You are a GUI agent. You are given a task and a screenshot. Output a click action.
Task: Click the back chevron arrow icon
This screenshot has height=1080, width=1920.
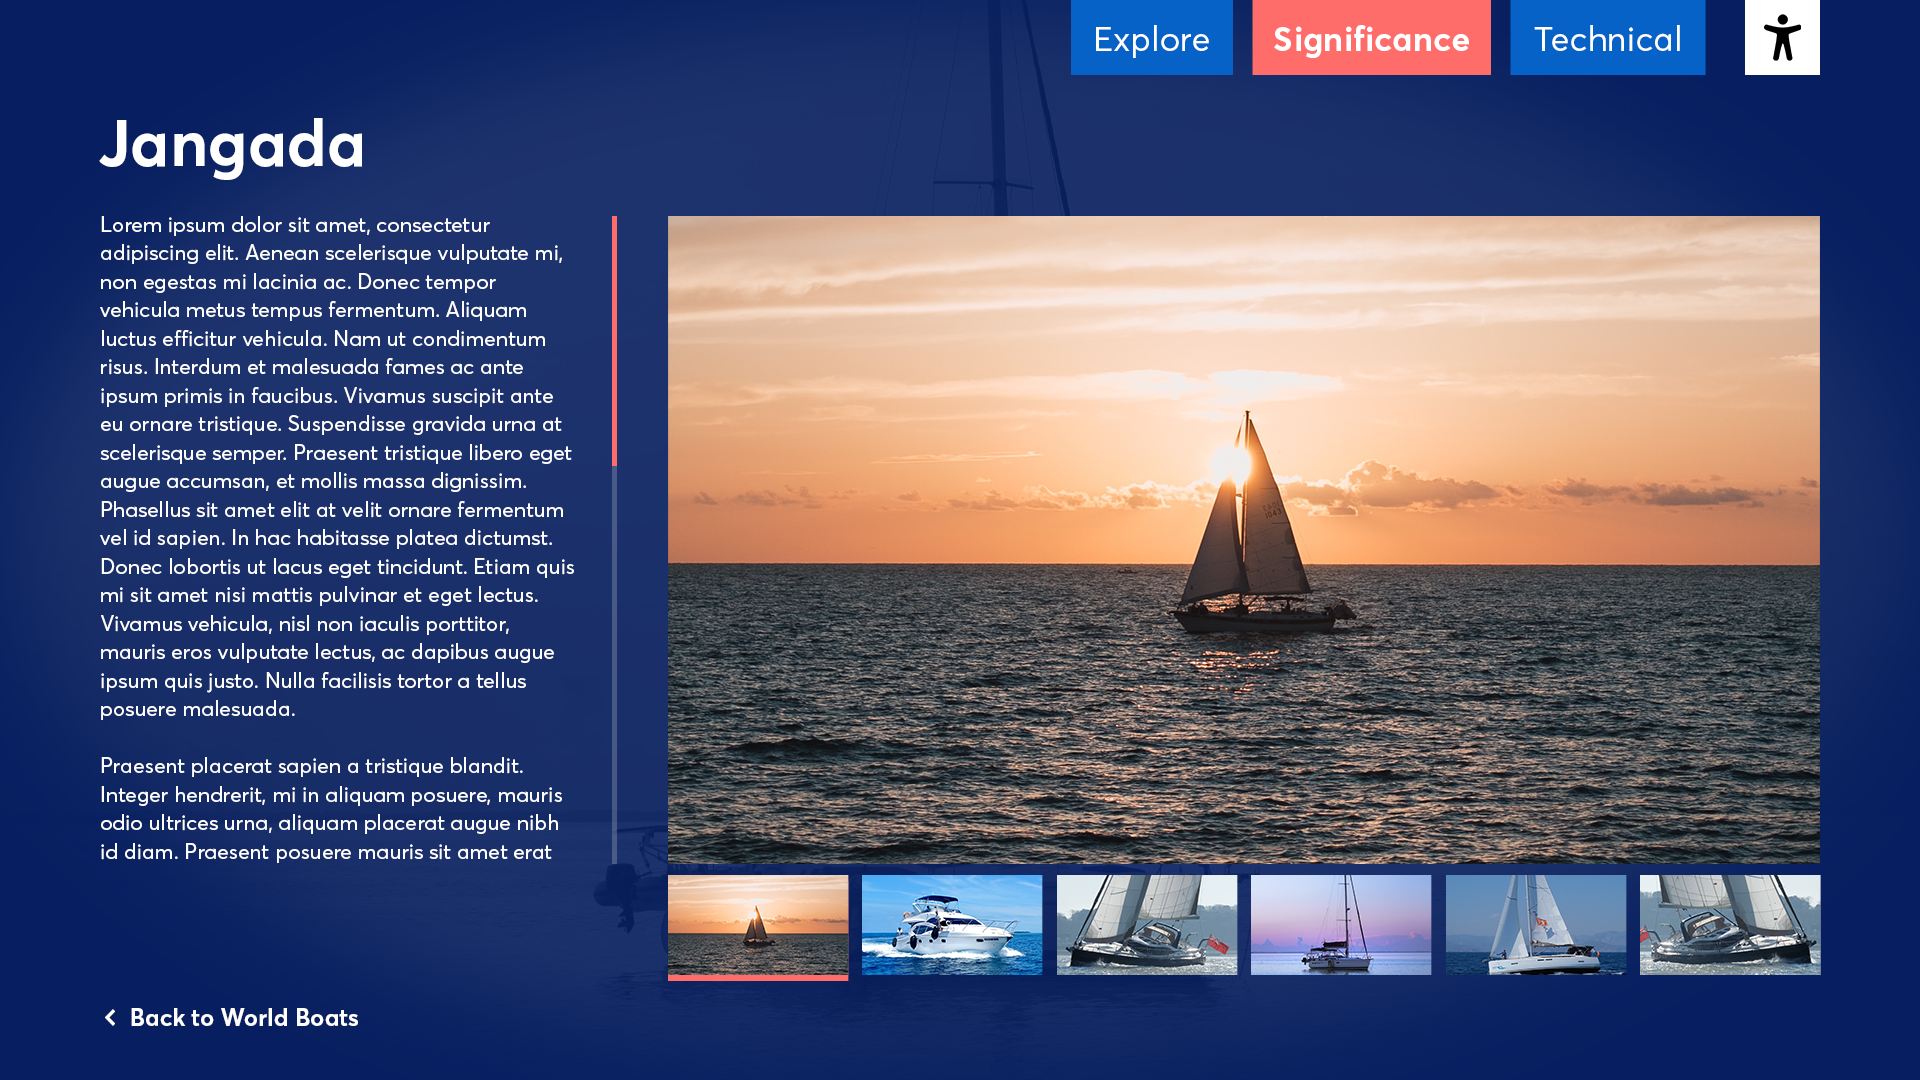(x=110, y=1017)
